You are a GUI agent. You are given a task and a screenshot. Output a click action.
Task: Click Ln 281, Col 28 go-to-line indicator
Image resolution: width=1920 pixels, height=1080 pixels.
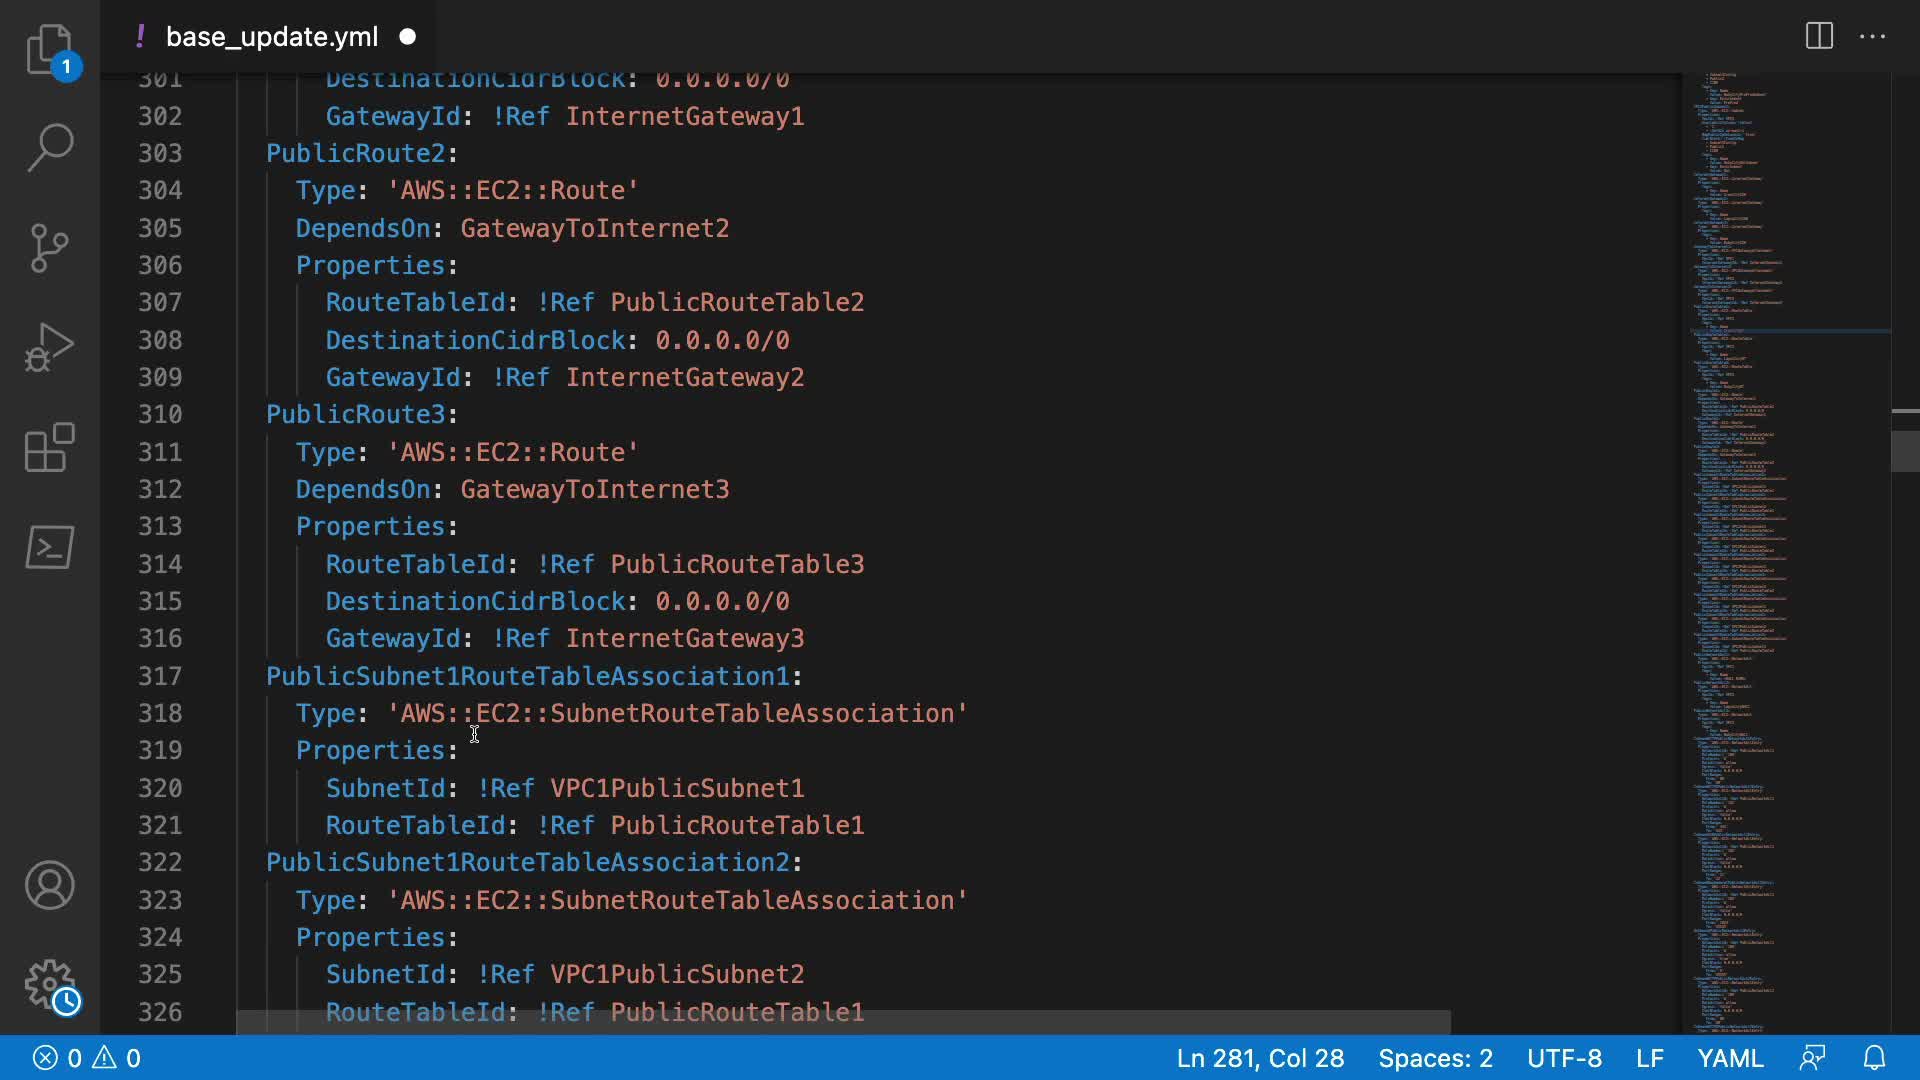tap(1259, 1058)
